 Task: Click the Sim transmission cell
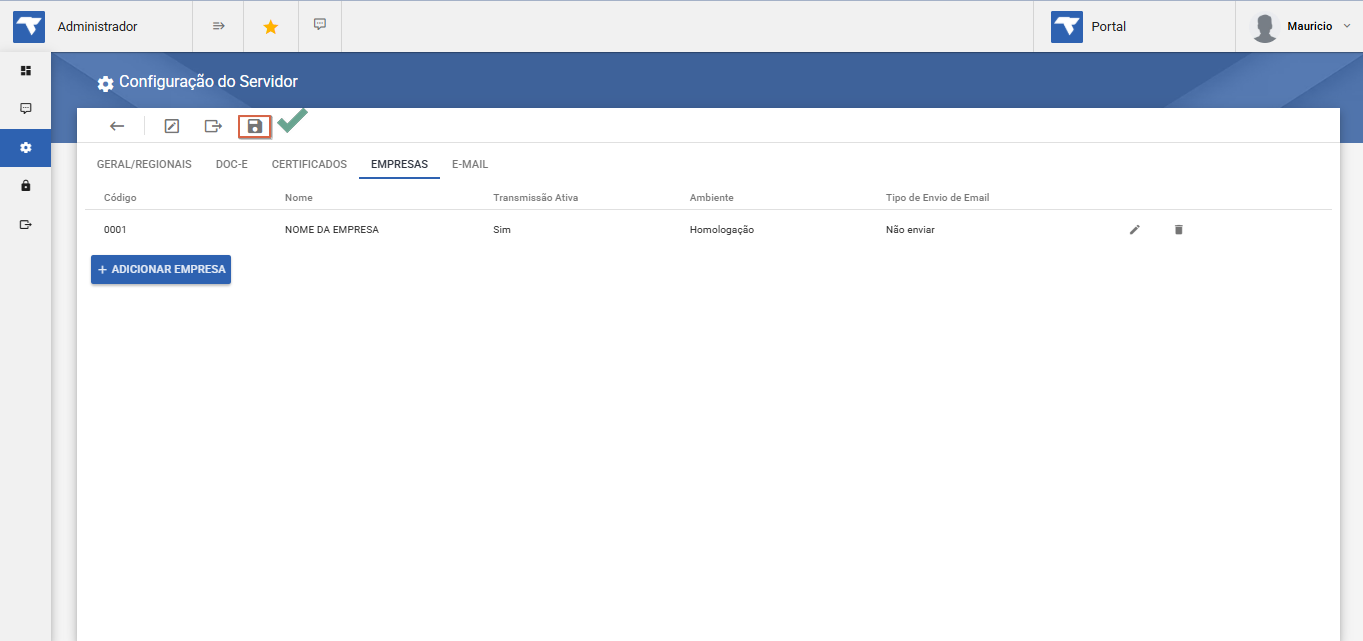click(x=502, y=229)
